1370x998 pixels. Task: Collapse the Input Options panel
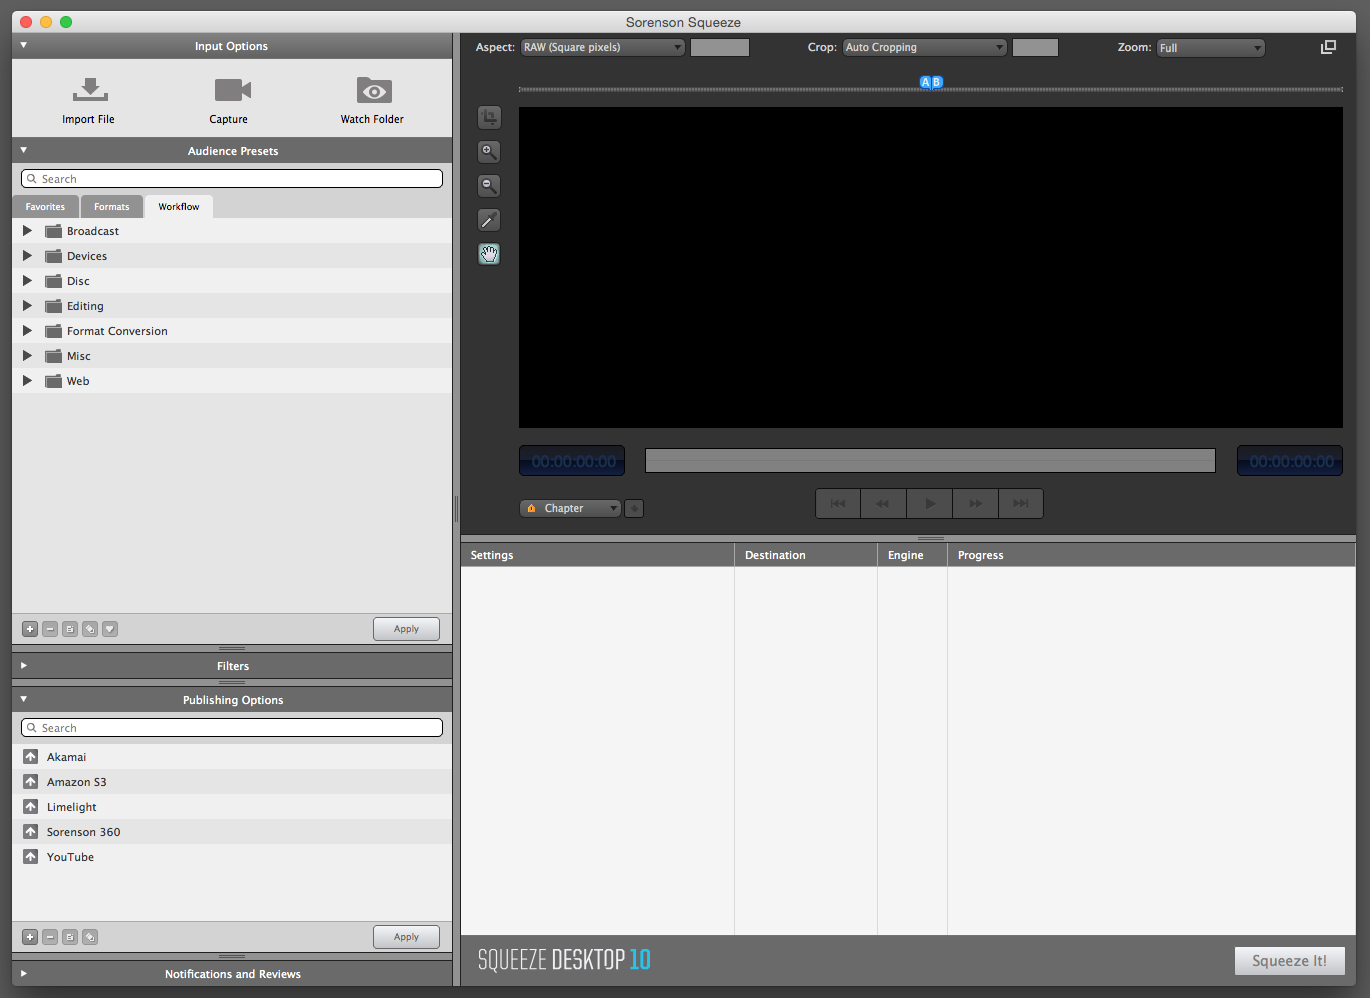click(x=23, y=45)
